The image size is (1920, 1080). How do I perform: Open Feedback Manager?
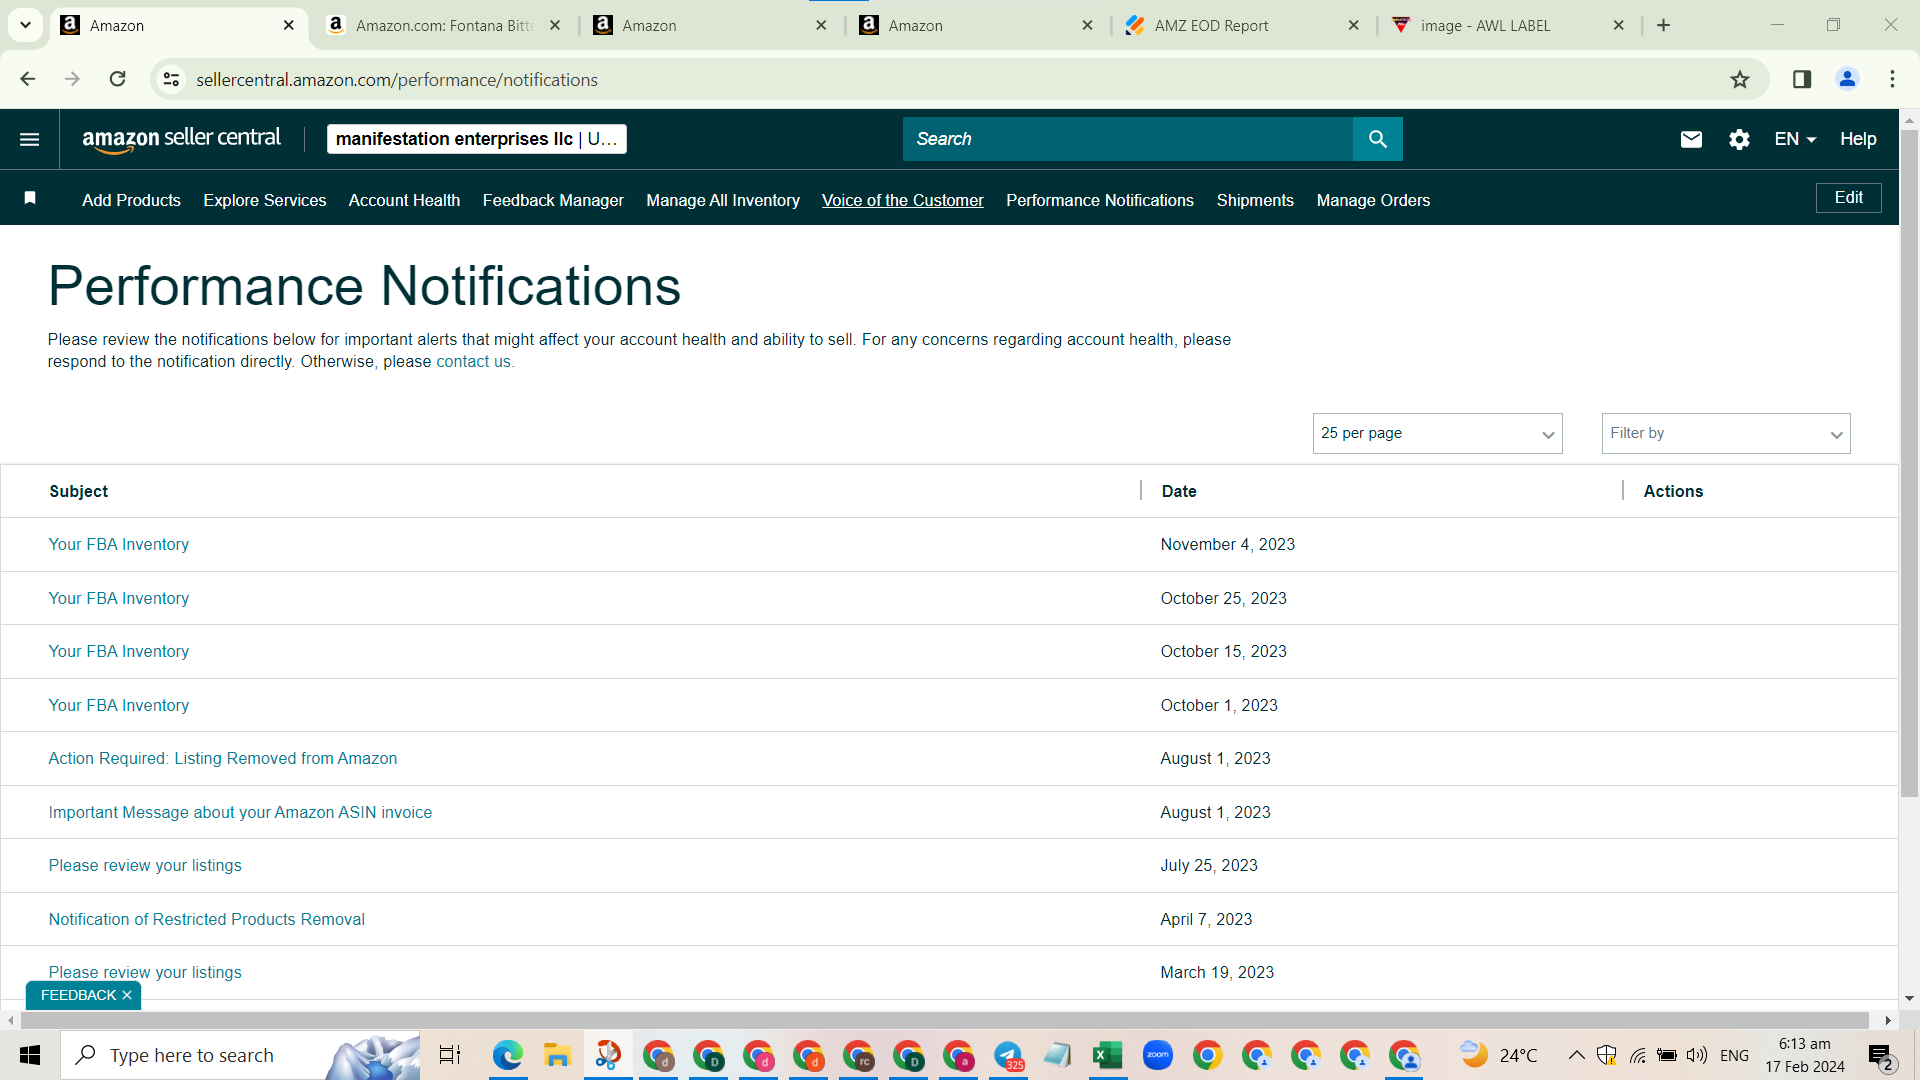pos(553,200)
